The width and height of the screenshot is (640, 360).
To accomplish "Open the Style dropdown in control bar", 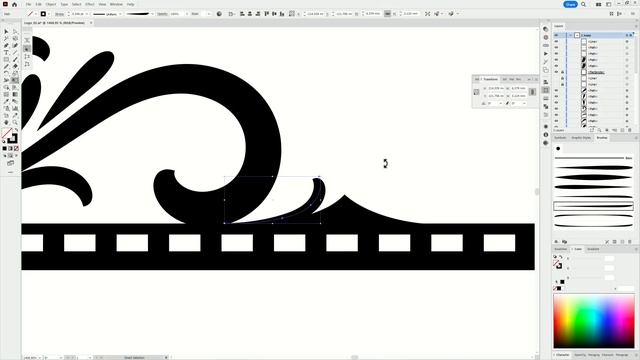I will click(209, 14).
